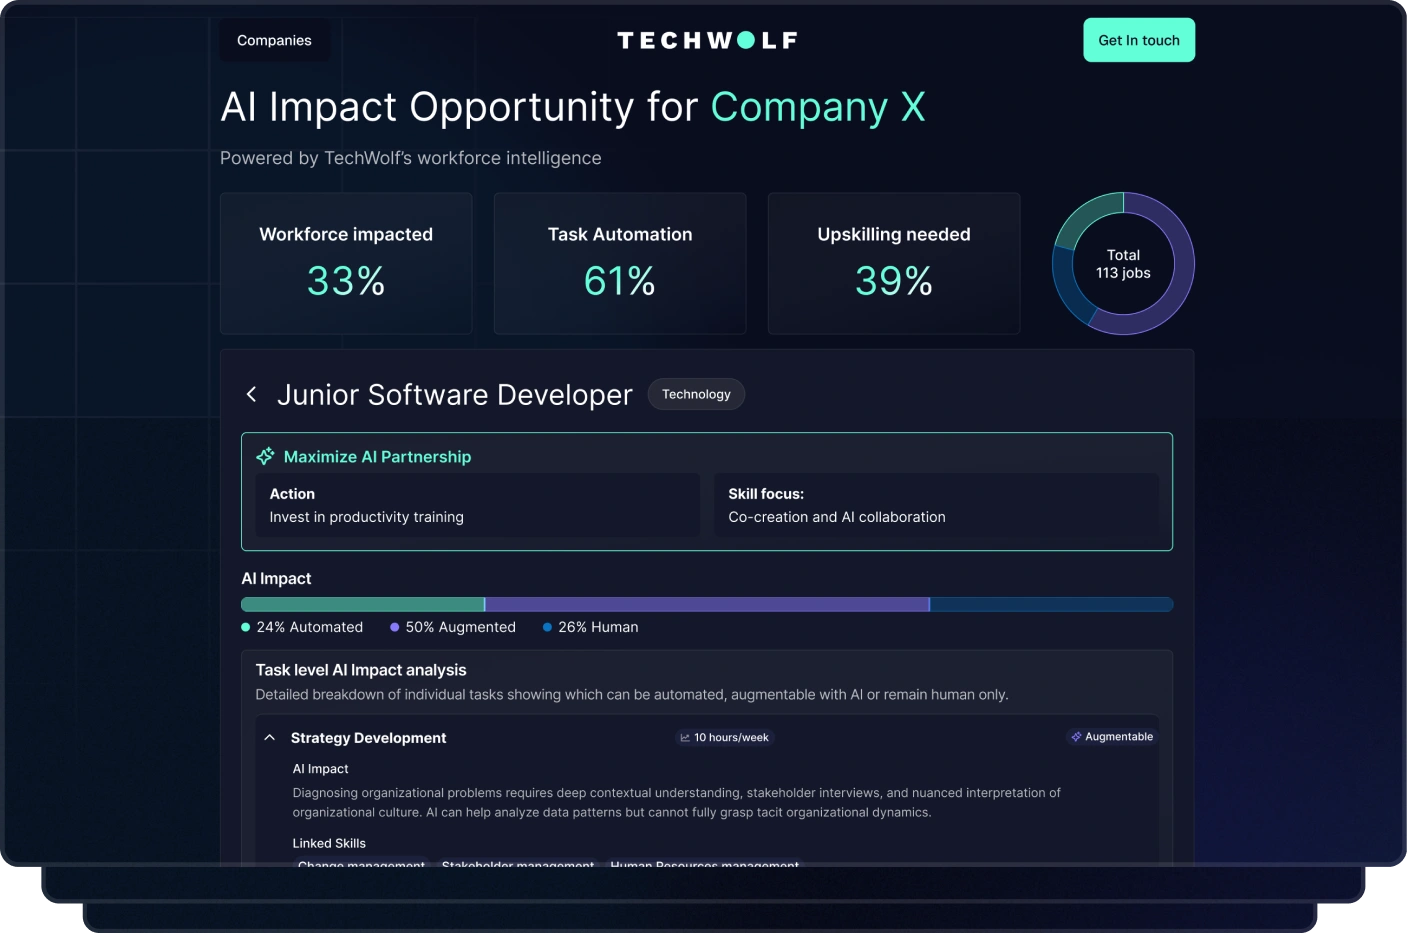Screen dimensions: 1407x933
Task: Click the Total 113 jobs donut chart
Action: [x=1123, y=263]
